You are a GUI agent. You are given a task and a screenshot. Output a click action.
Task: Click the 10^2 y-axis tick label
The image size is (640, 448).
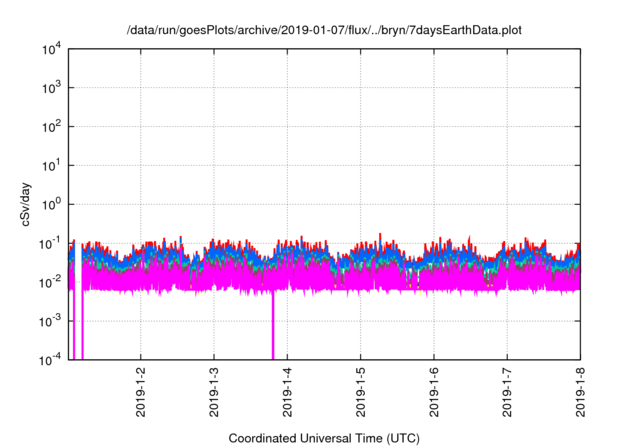(x=52, y=127)
